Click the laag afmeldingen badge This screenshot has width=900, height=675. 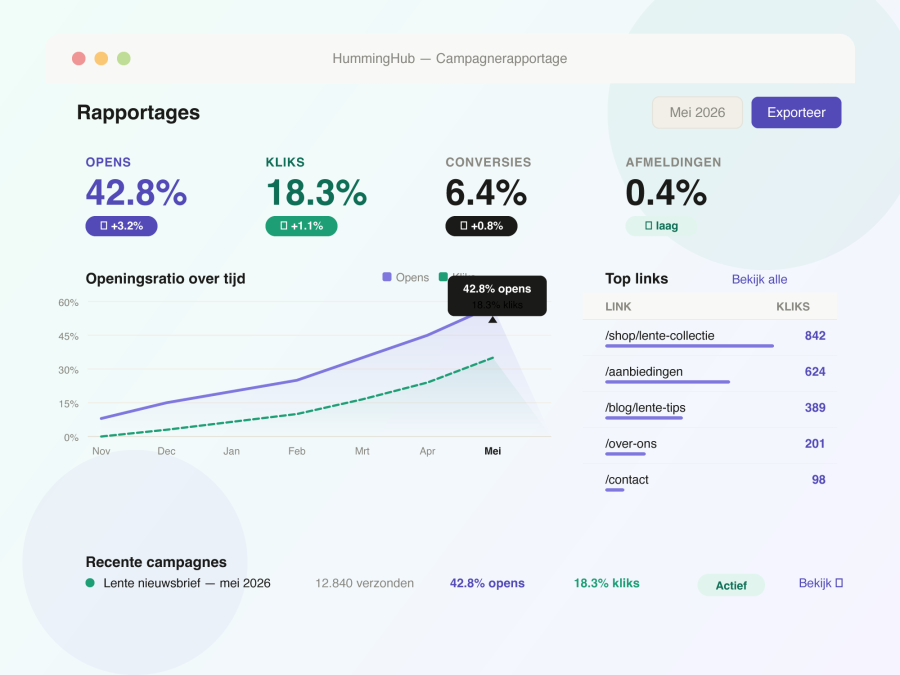tap(661, 226)
